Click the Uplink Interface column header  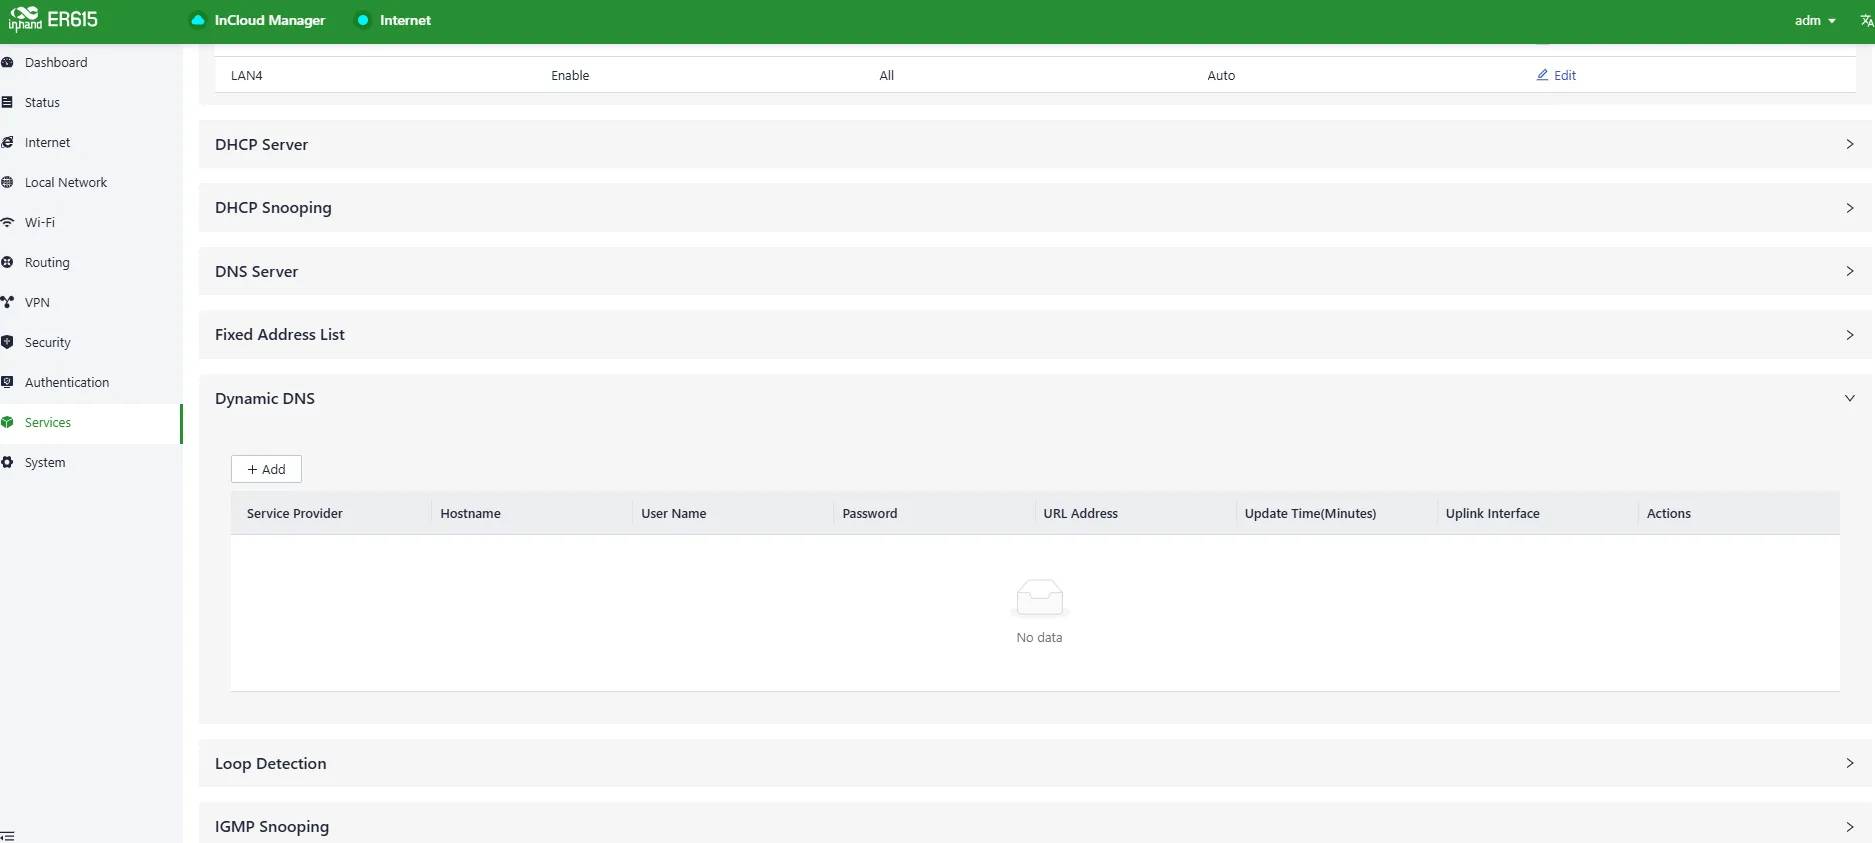click(1492, 513)
